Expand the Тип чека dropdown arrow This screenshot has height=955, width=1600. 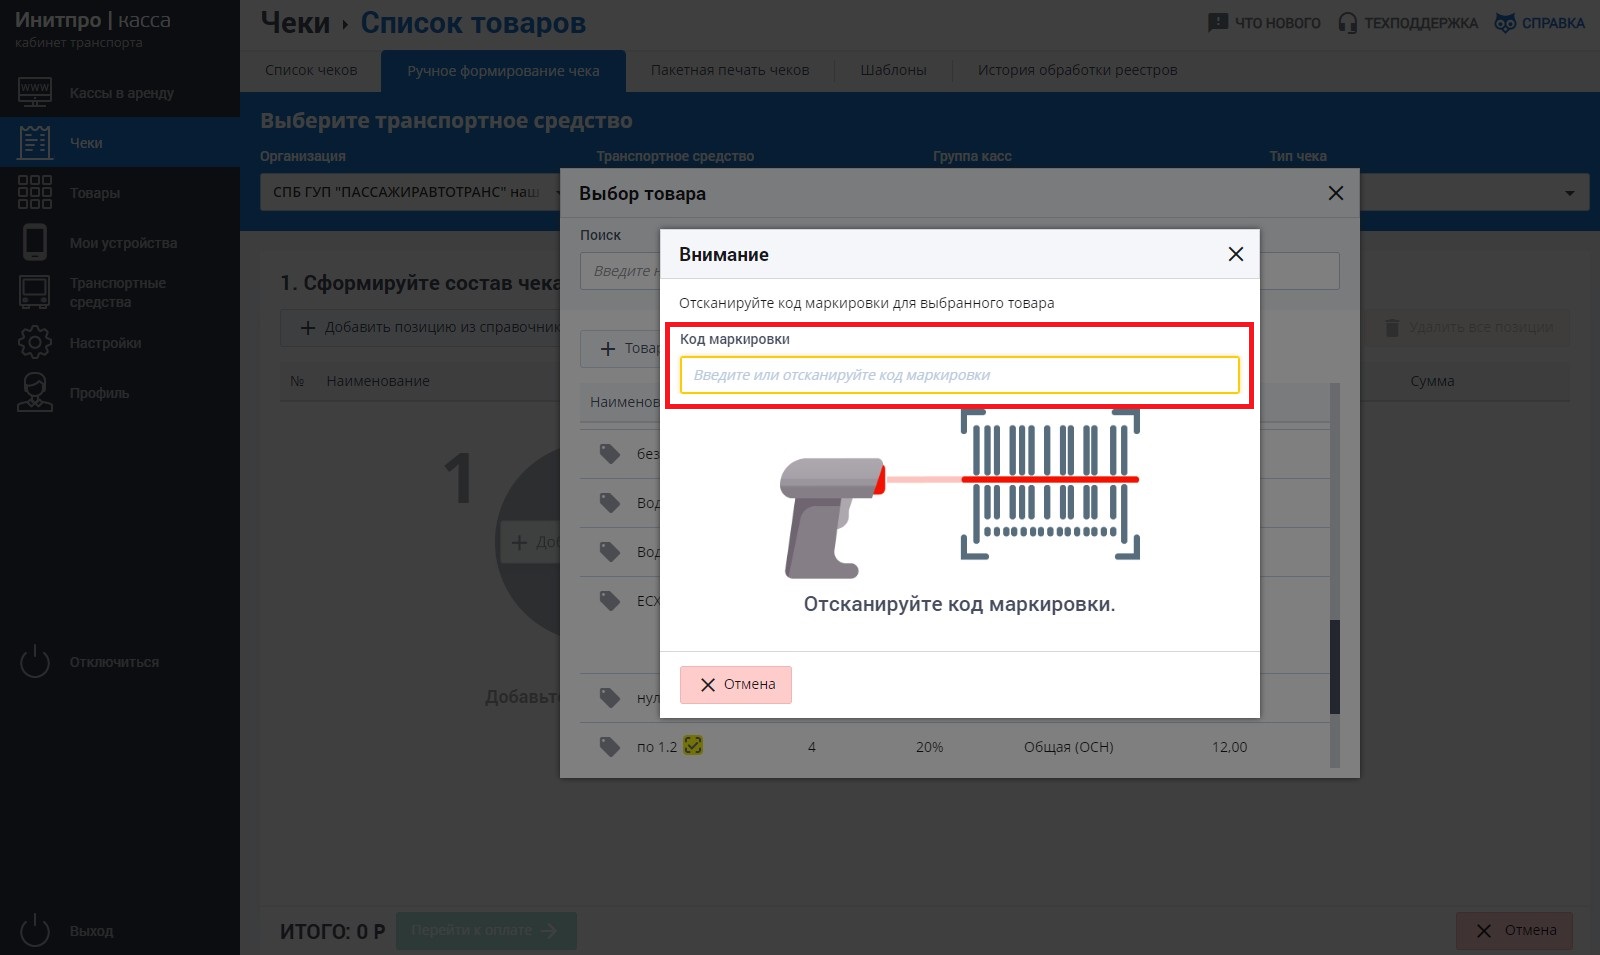pos(1570,193)
